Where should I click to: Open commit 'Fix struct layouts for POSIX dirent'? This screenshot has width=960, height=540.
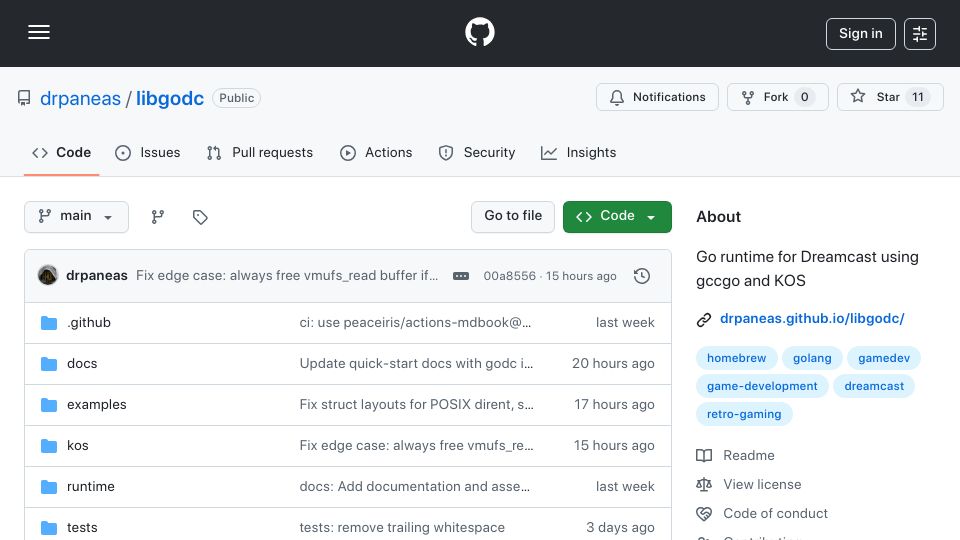point(416,405)
